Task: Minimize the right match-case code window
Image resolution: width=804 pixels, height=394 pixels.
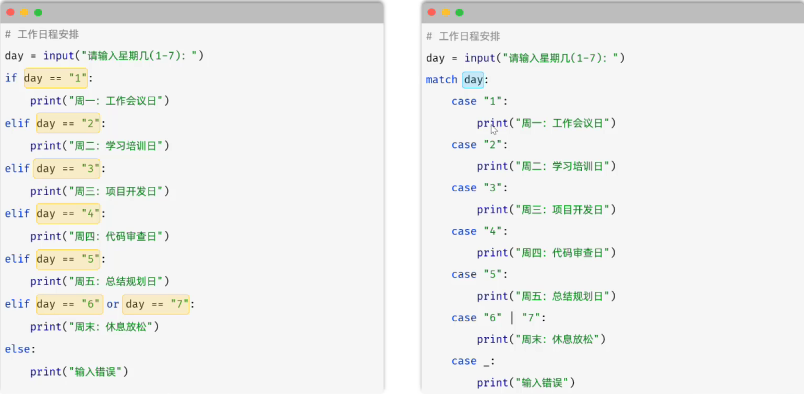Action: tap(446, 12)
